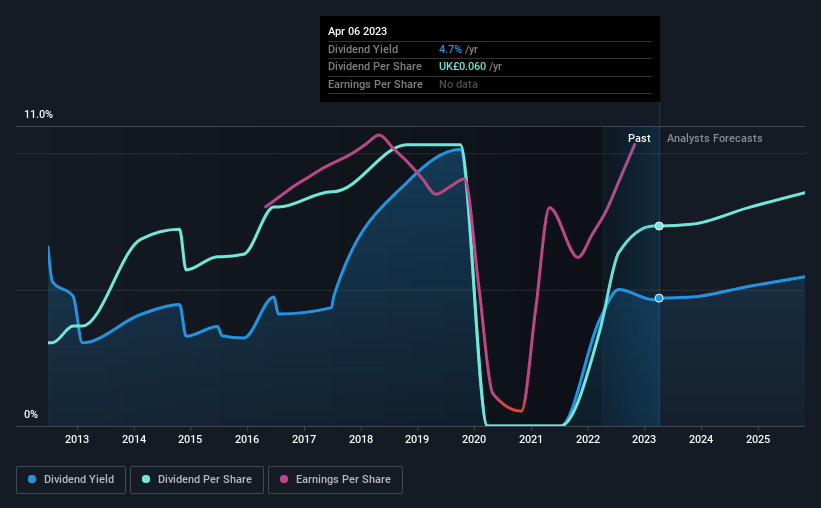Click the 11.0% y-axis label
Viewport: 821px width, 508px height.
click(x=39, y=115)
